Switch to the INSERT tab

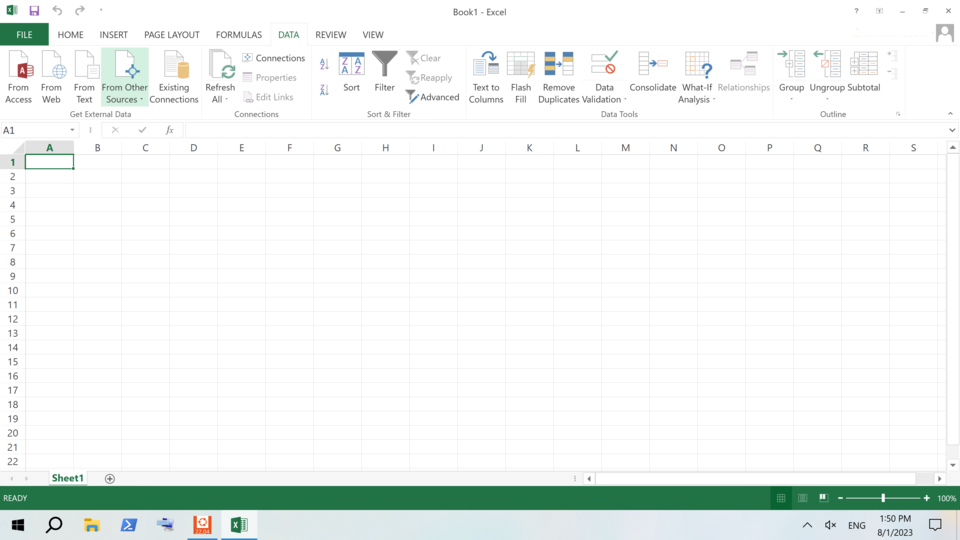point(114,34)
